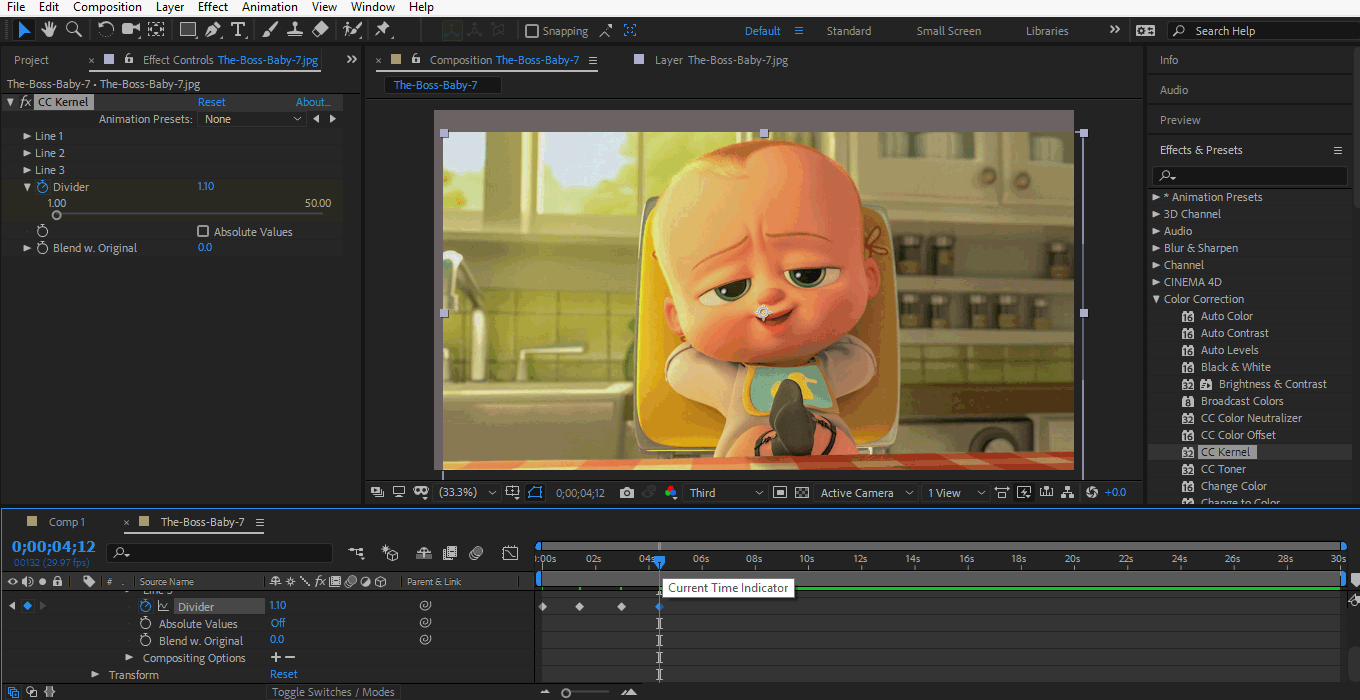This screenshot has width=1360, height=700.
Task: Reset the CC Kernel effect
Action: [x=211, y=101]
